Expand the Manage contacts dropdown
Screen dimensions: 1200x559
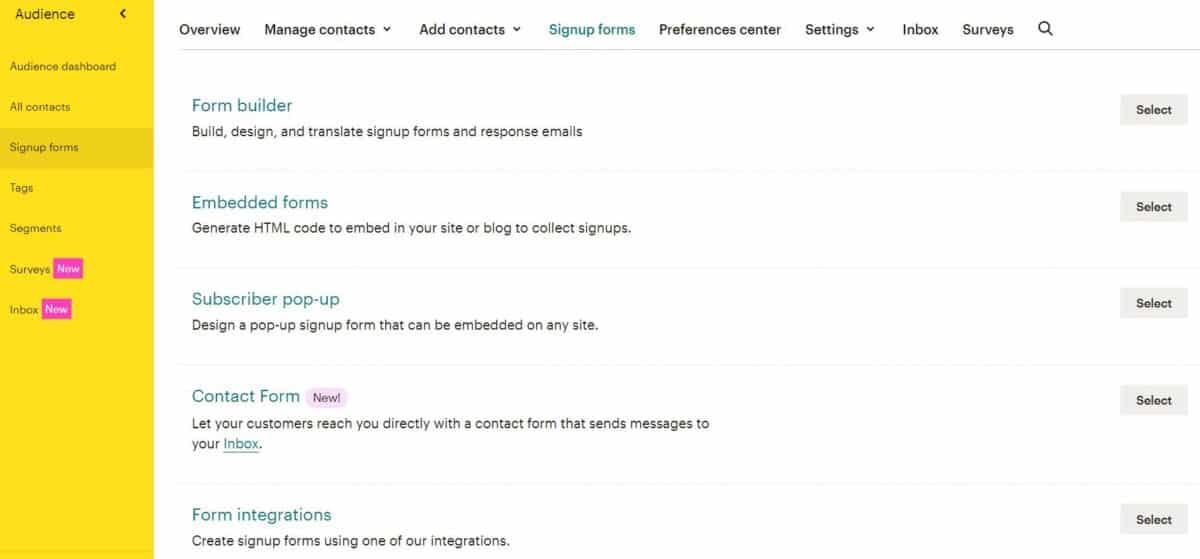327,29
